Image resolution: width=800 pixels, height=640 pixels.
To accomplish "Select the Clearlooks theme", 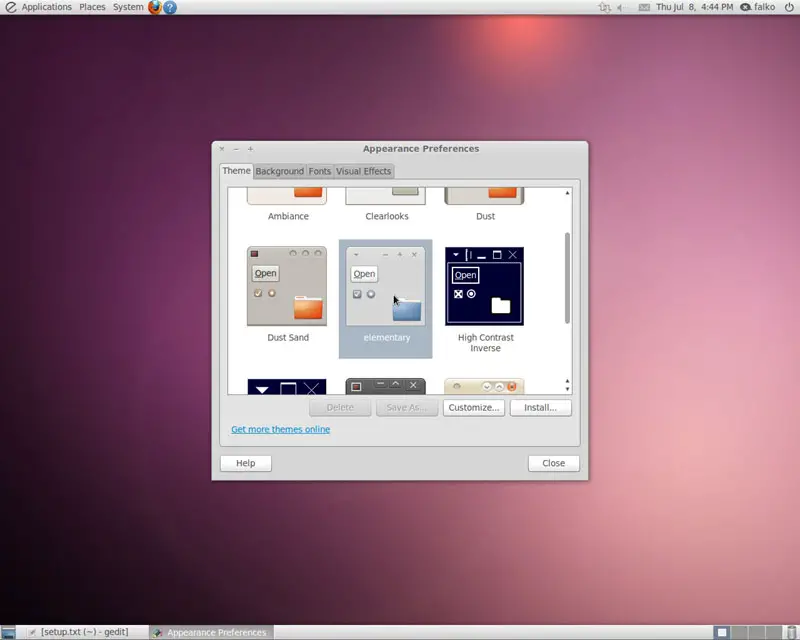I will pos(386,204).
